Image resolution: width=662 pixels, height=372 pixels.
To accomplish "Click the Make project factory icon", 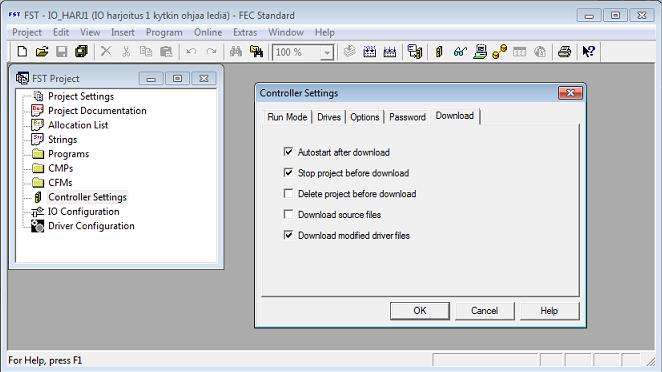I will point(390,52).
